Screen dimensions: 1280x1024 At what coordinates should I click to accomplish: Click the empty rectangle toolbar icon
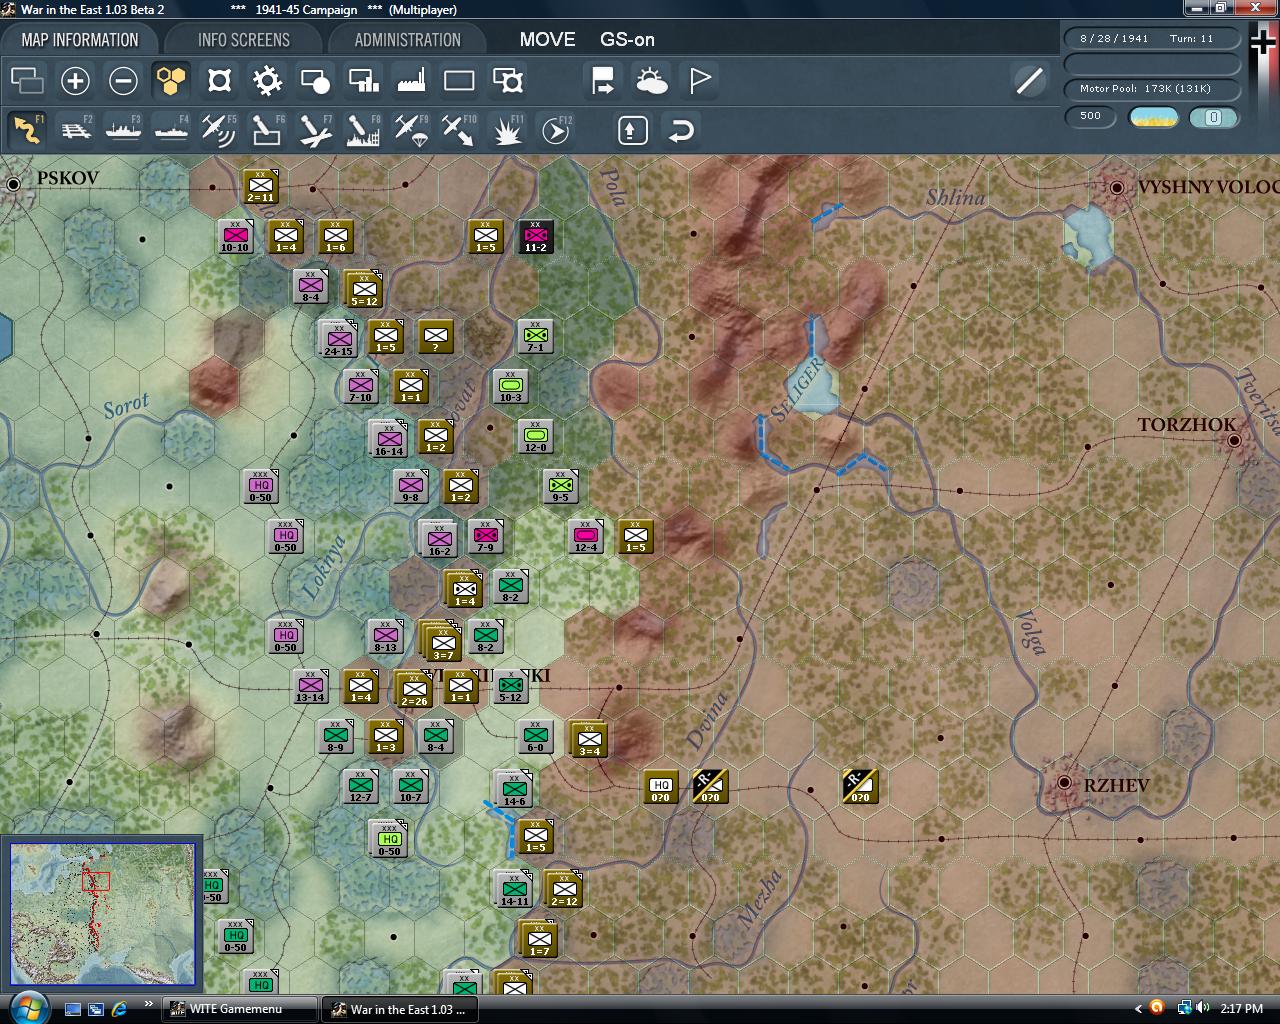459,81
